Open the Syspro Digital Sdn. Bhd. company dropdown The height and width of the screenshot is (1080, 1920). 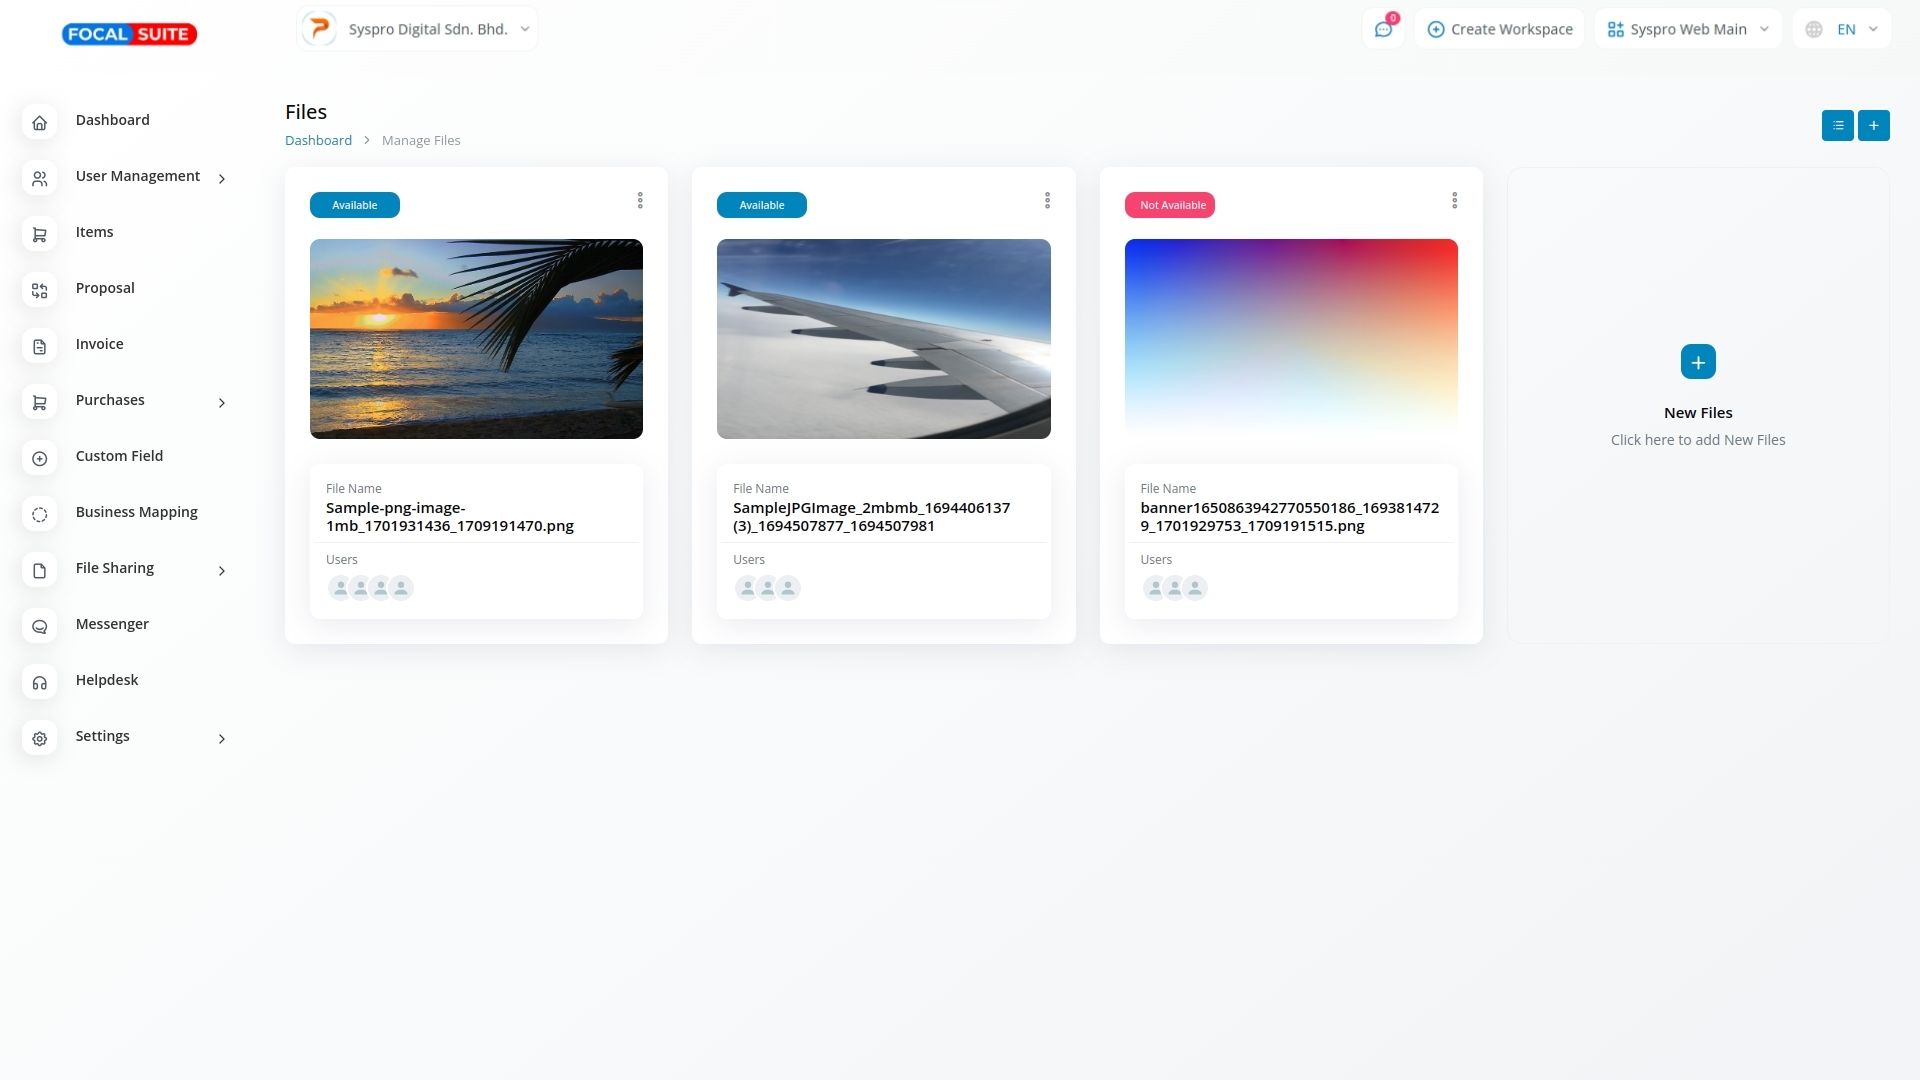[x=417, y=29]
